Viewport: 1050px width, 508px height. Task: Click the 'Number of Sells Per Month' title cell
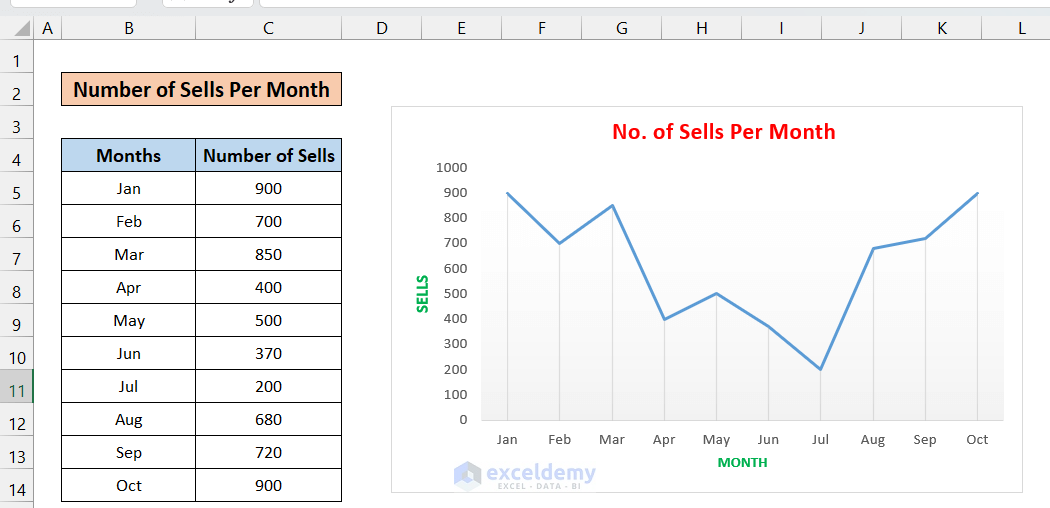coord(201,89)
